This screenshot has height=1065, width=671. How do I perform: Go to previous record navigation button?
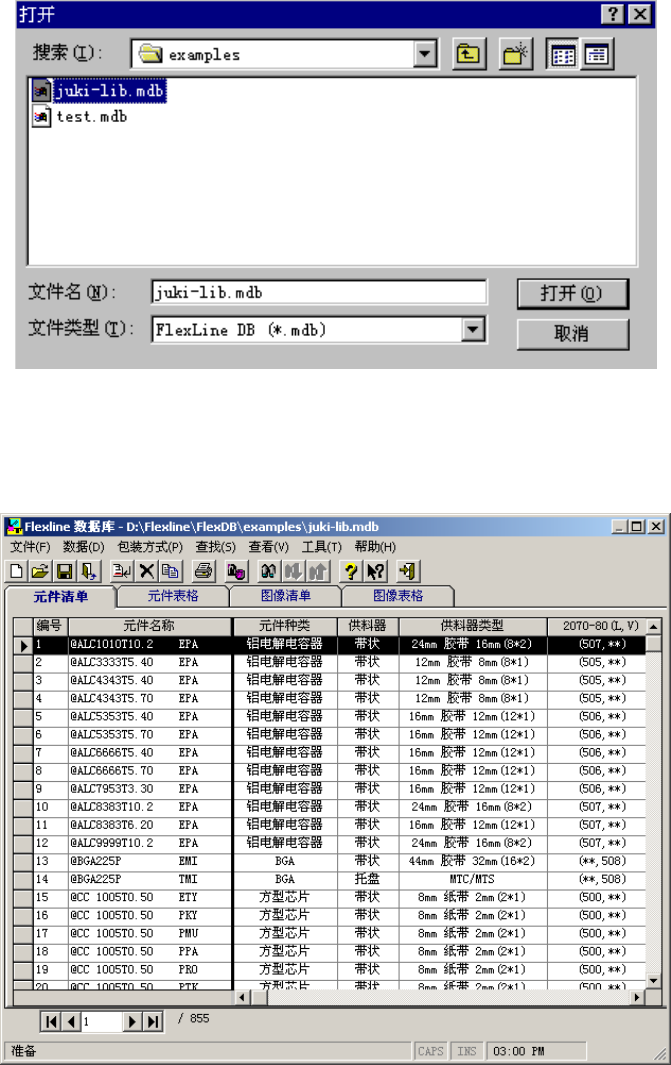71,1021
